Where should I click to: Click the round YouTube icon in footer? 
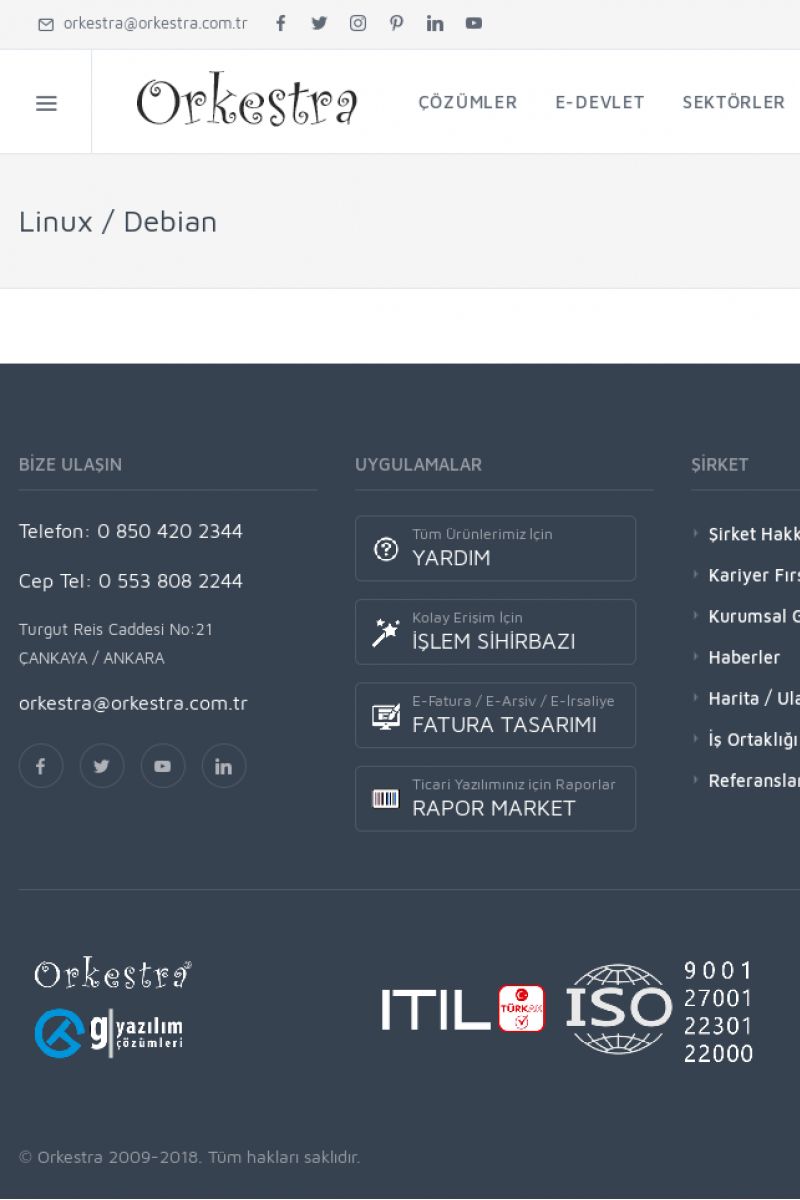click(163, 766)
